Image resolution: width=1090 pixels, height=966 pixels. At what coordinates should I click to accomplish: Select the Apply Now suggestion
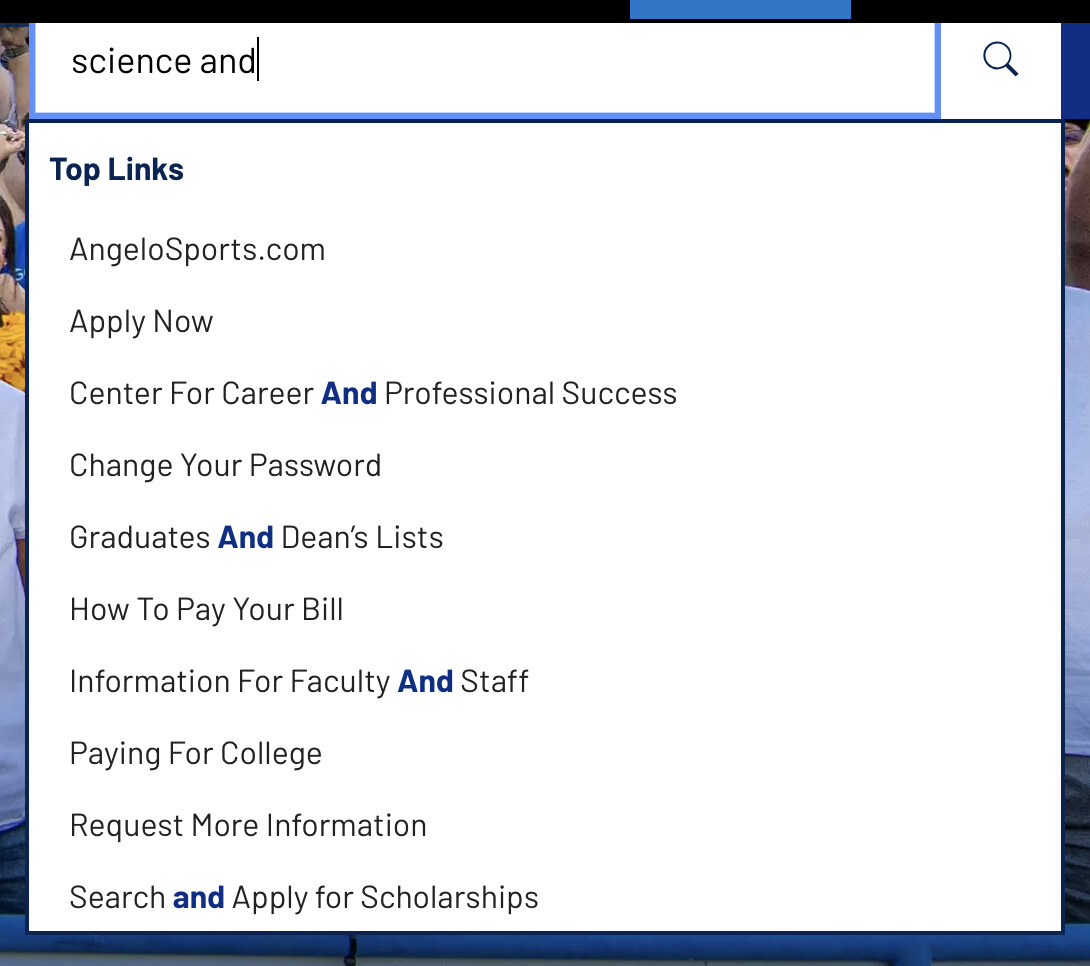click(x=141, y=321)
